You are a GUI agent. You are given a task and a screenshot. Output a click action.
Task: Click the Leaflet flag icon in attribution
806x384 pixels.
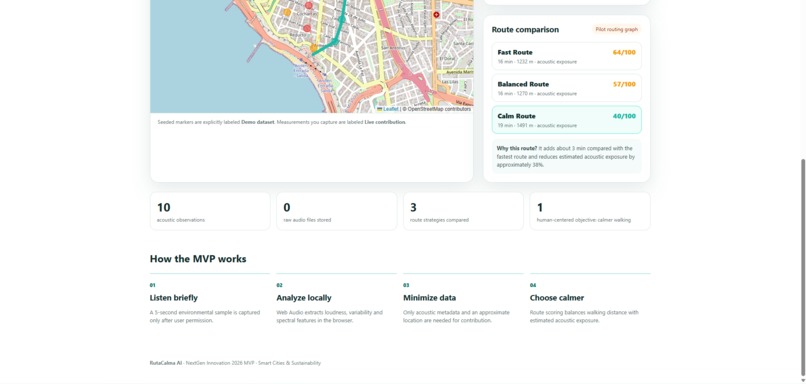click(x=380, y=109)
